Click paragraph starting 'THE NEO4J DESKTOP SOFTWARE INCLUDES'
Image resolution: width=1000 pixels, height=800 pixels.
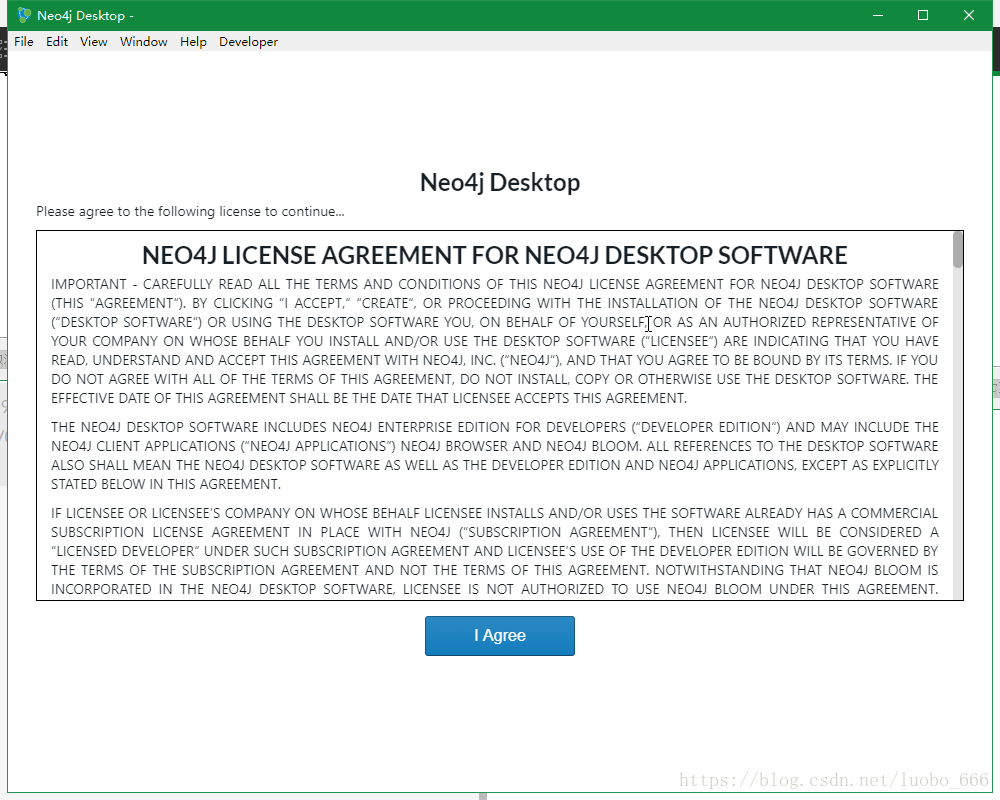(x=494, y=456)
